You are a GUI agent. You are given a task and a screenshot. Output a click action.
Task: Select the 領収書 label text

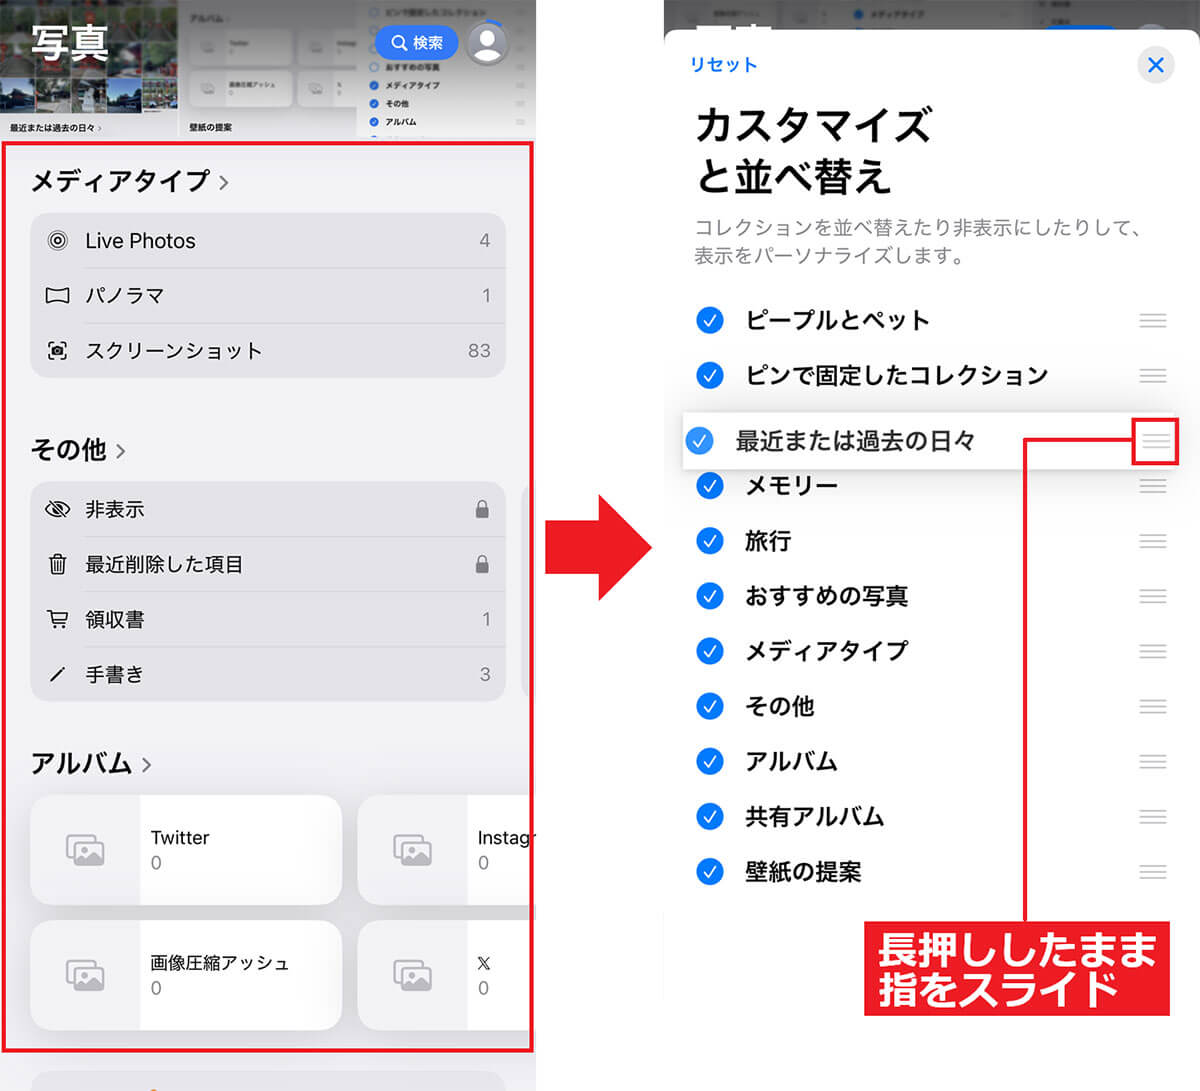(115, 620)
